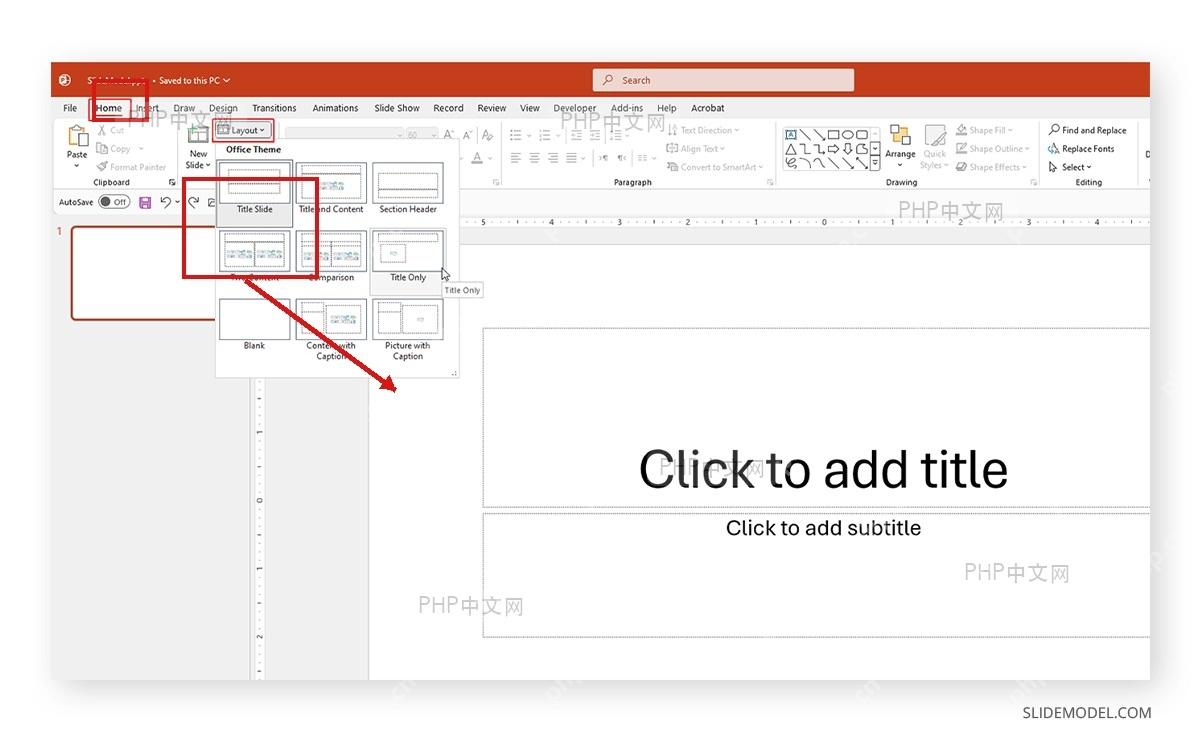Image resolution: width=1200 pixels, height=743 pixels.
Task: Open the File tab
Action: point(70,108)
